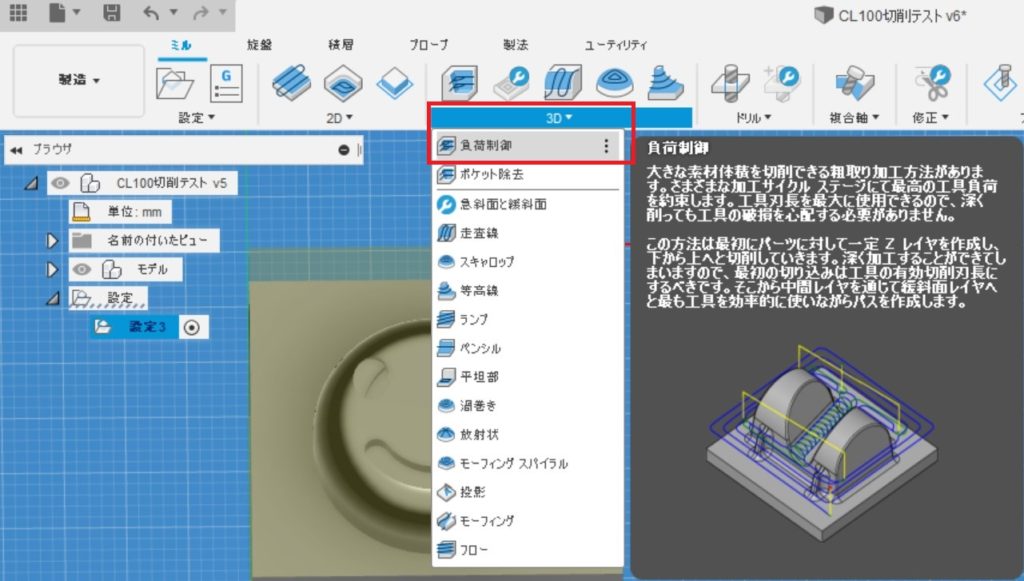Select the Drill tool icon
Screen dimensions: 1024x581
coord(730,83)
